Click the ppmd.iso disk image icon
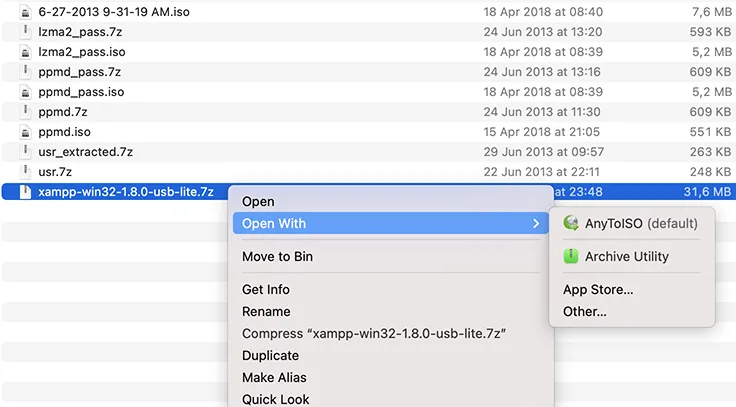The height and width of the screenshot is (407, 736). 25,132
